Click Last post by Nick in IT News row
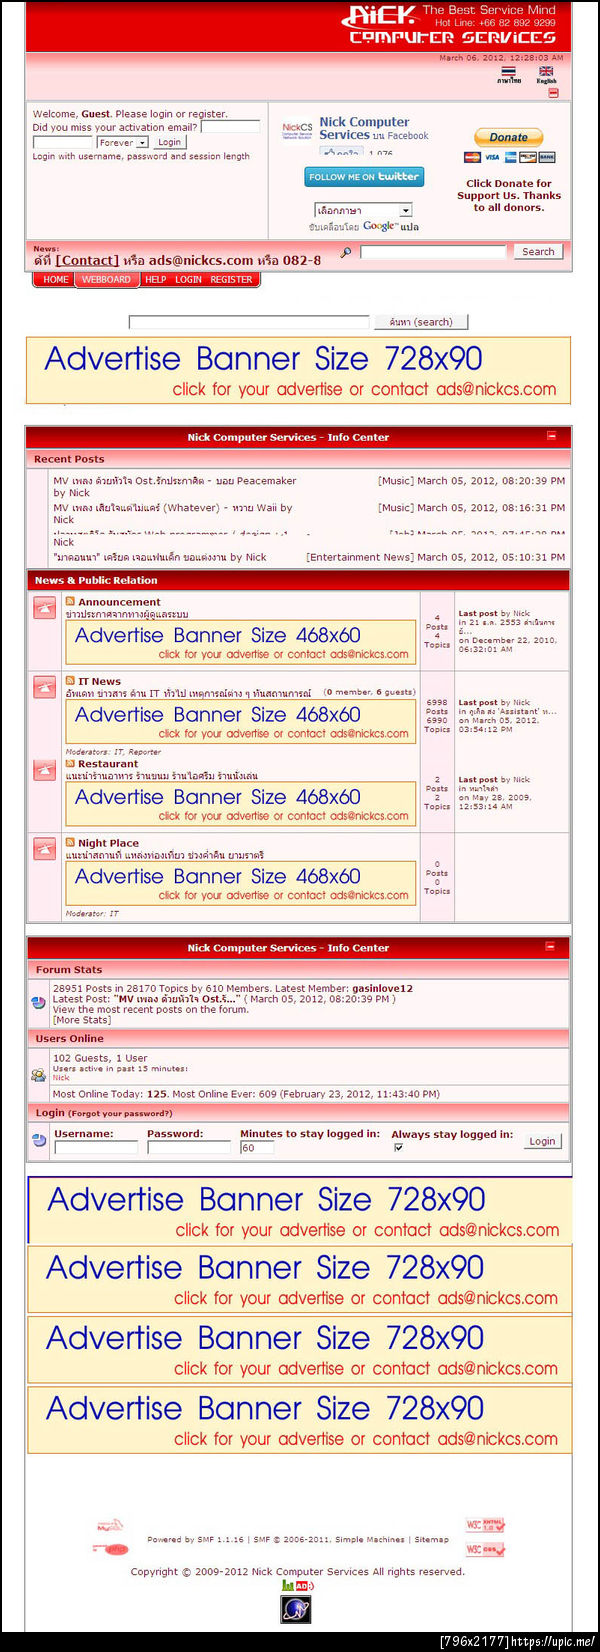Image resolution: width=600 pixels, height=1652 pixels. coord(494,703)
